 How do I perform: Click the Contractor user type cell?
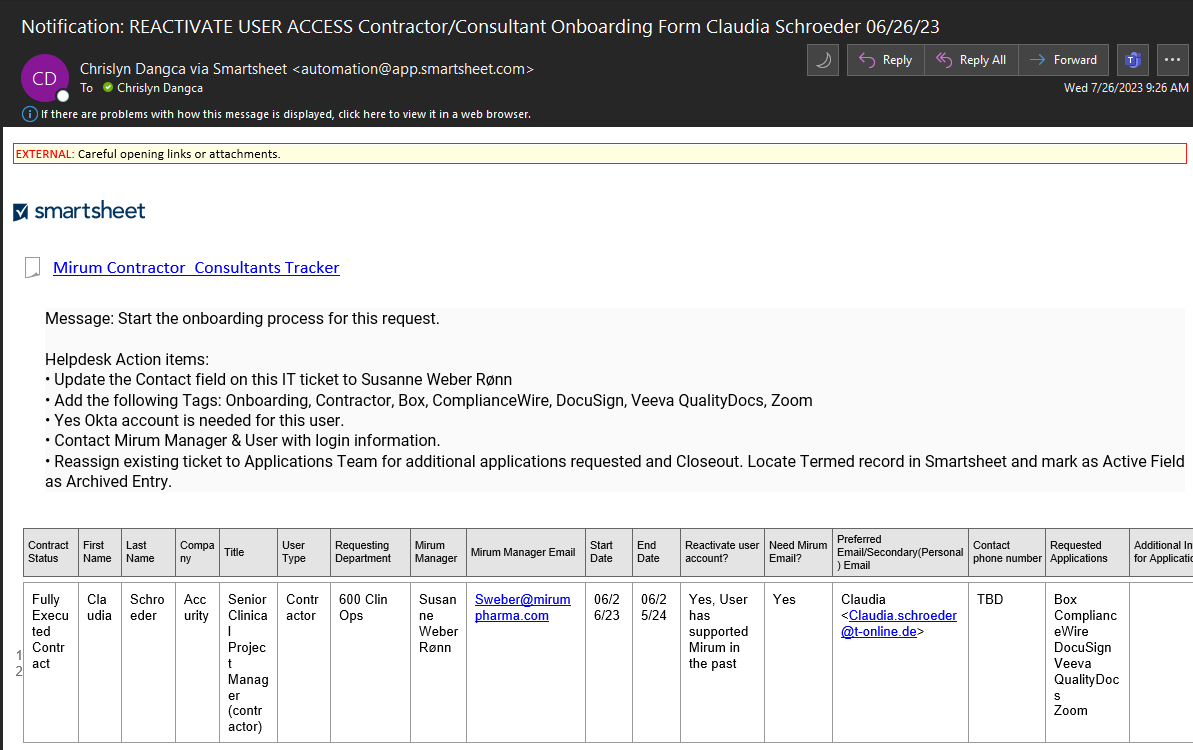click(304, 662)
